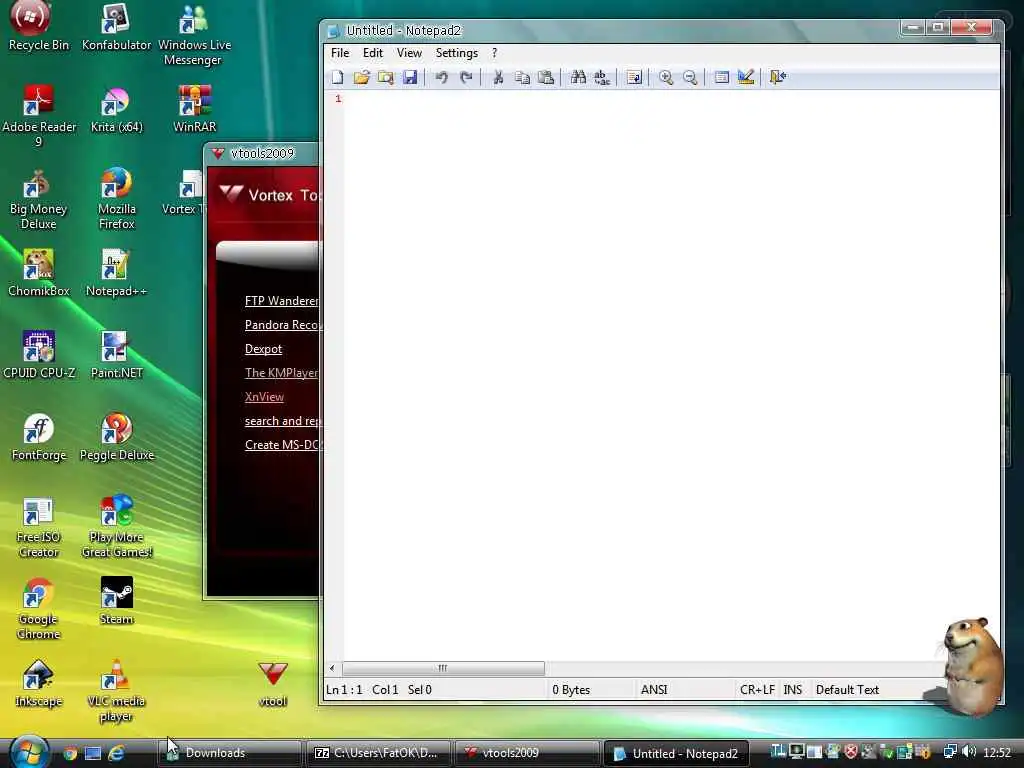Select the CPUID CPU-Z desktop icon

(x=39, y=355)
